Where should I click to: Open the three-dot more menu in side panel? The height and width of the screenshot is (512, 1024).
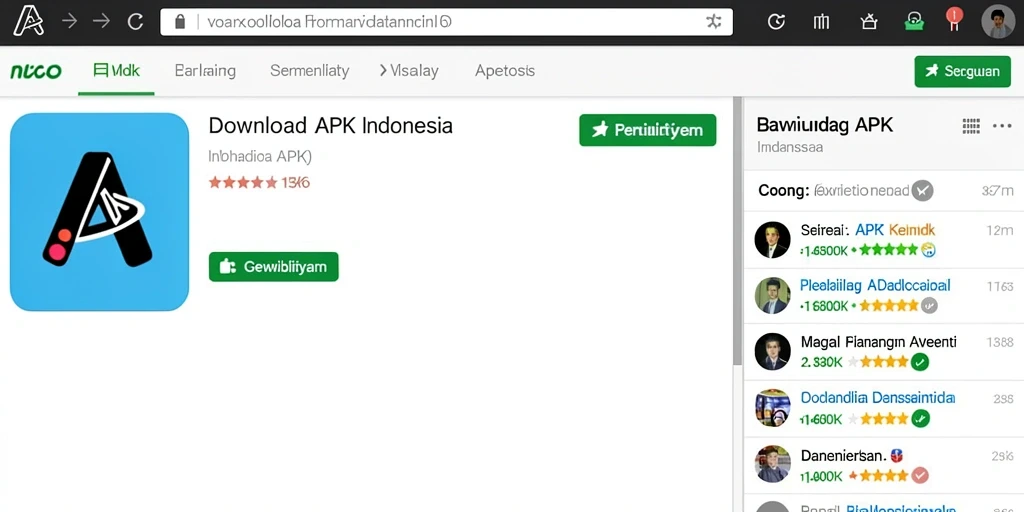coord(1002,126)
